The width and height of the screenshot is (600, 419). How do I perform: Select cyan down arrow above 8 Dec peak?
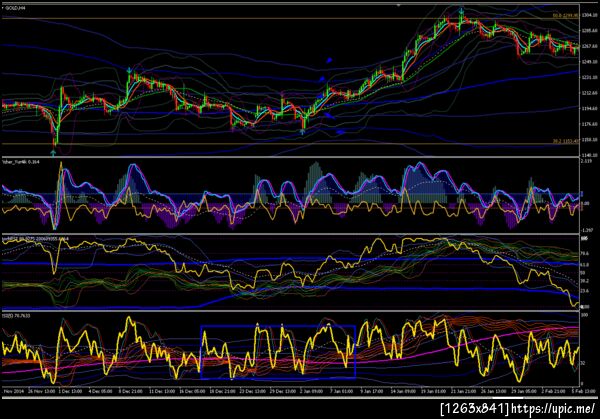[x=129, y=70]
